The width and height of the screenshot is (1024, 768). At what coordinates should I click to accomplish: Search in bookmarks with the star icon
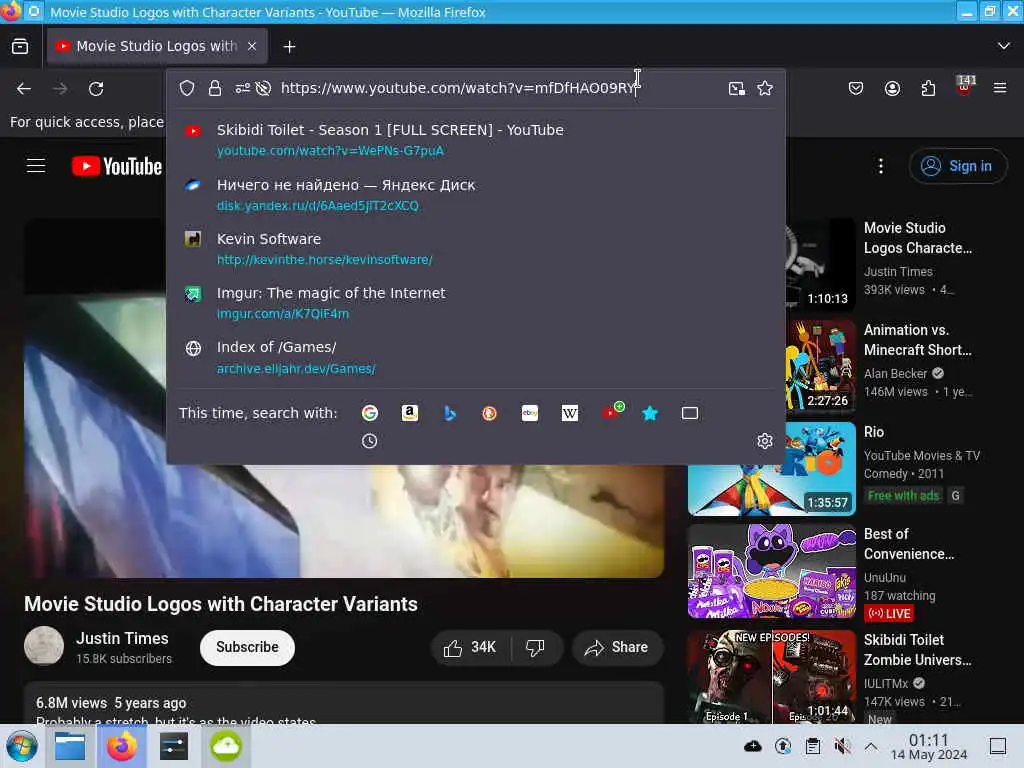click(650, 413)
